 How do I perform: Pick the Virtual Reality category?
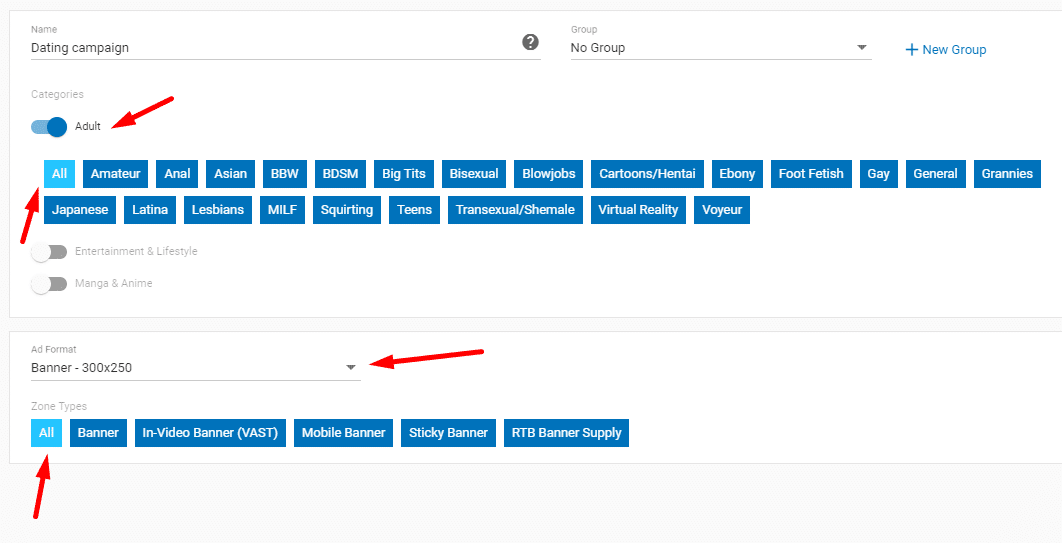point(638,210)
